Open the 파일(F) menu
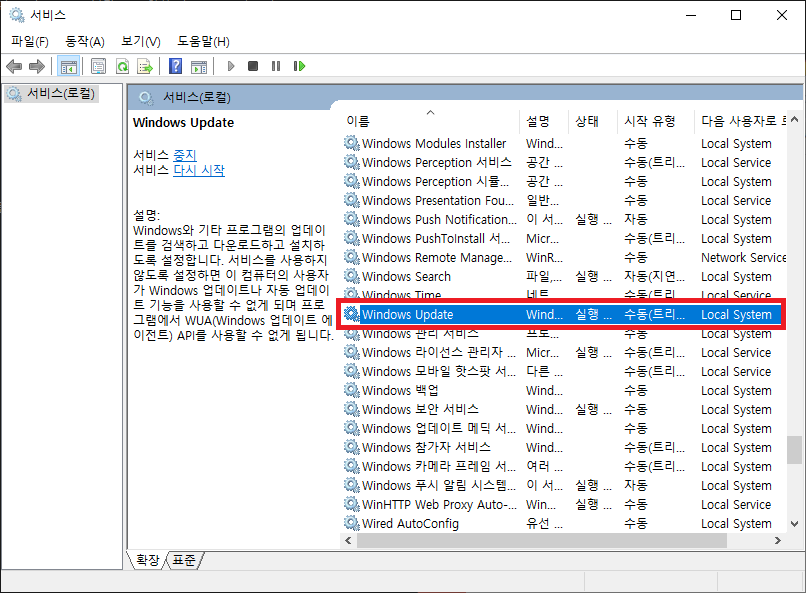 (30, 42)
